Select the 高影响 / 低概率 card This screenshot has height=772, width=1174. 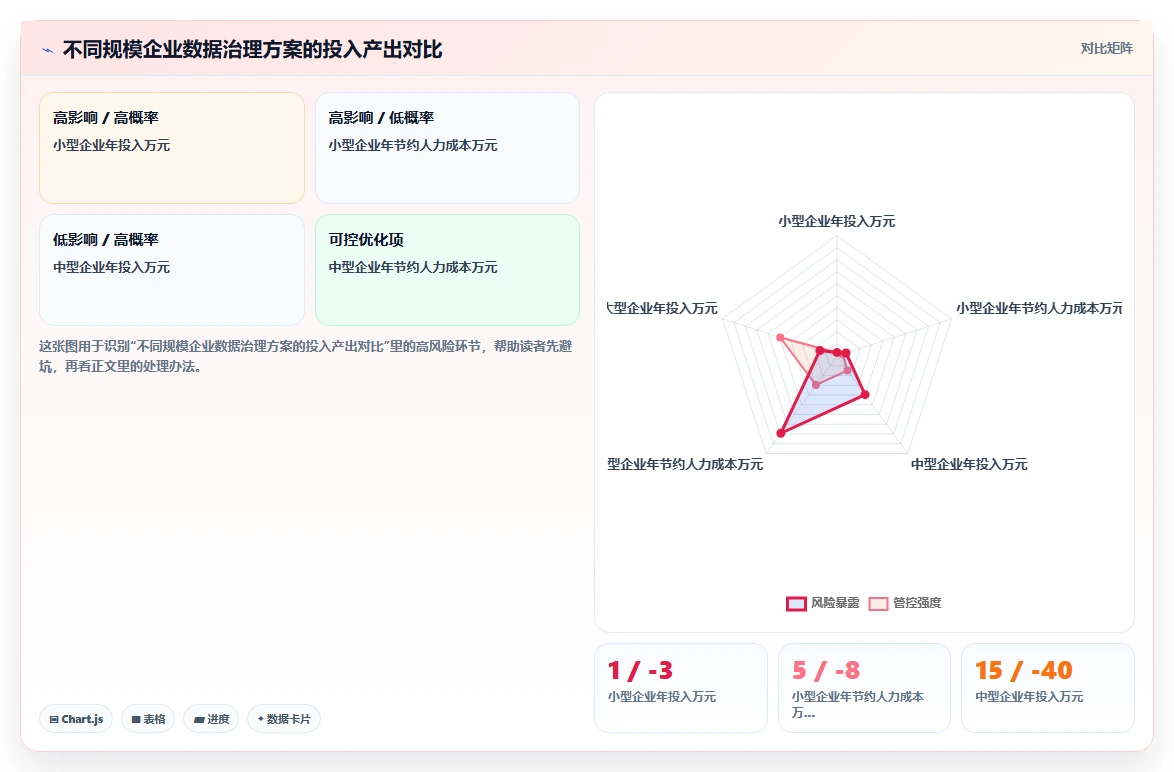447,148
